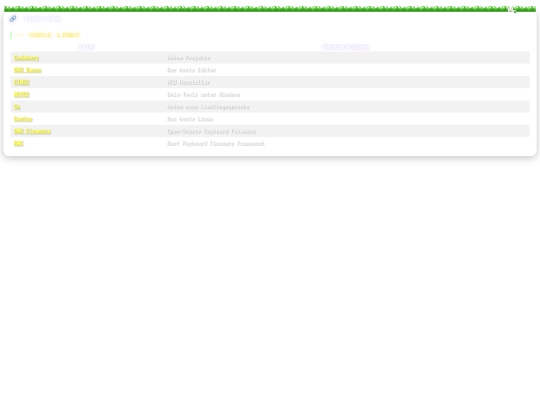The height and width of the screenshot is (405, 540).
Task: Click the "// COOLE LINKS" heading
Action: pyautogui.click(x=48, y=35)
